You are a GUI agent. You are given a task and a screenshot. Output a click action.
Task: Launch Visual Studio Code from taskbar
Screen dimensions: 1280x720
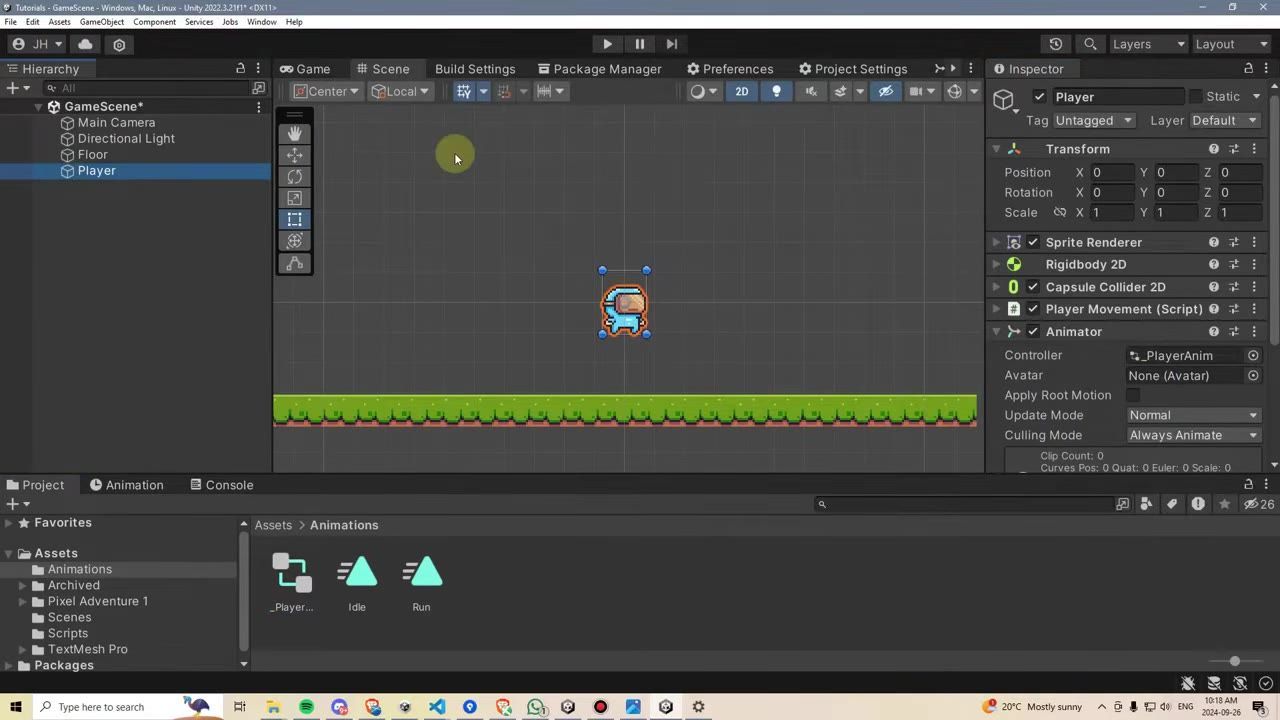coord(437,707)
